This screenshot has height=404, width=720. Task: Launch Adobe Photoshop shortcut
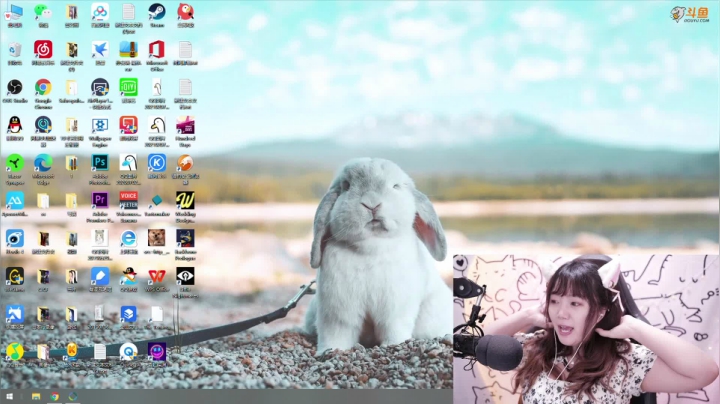coord(100,163)
